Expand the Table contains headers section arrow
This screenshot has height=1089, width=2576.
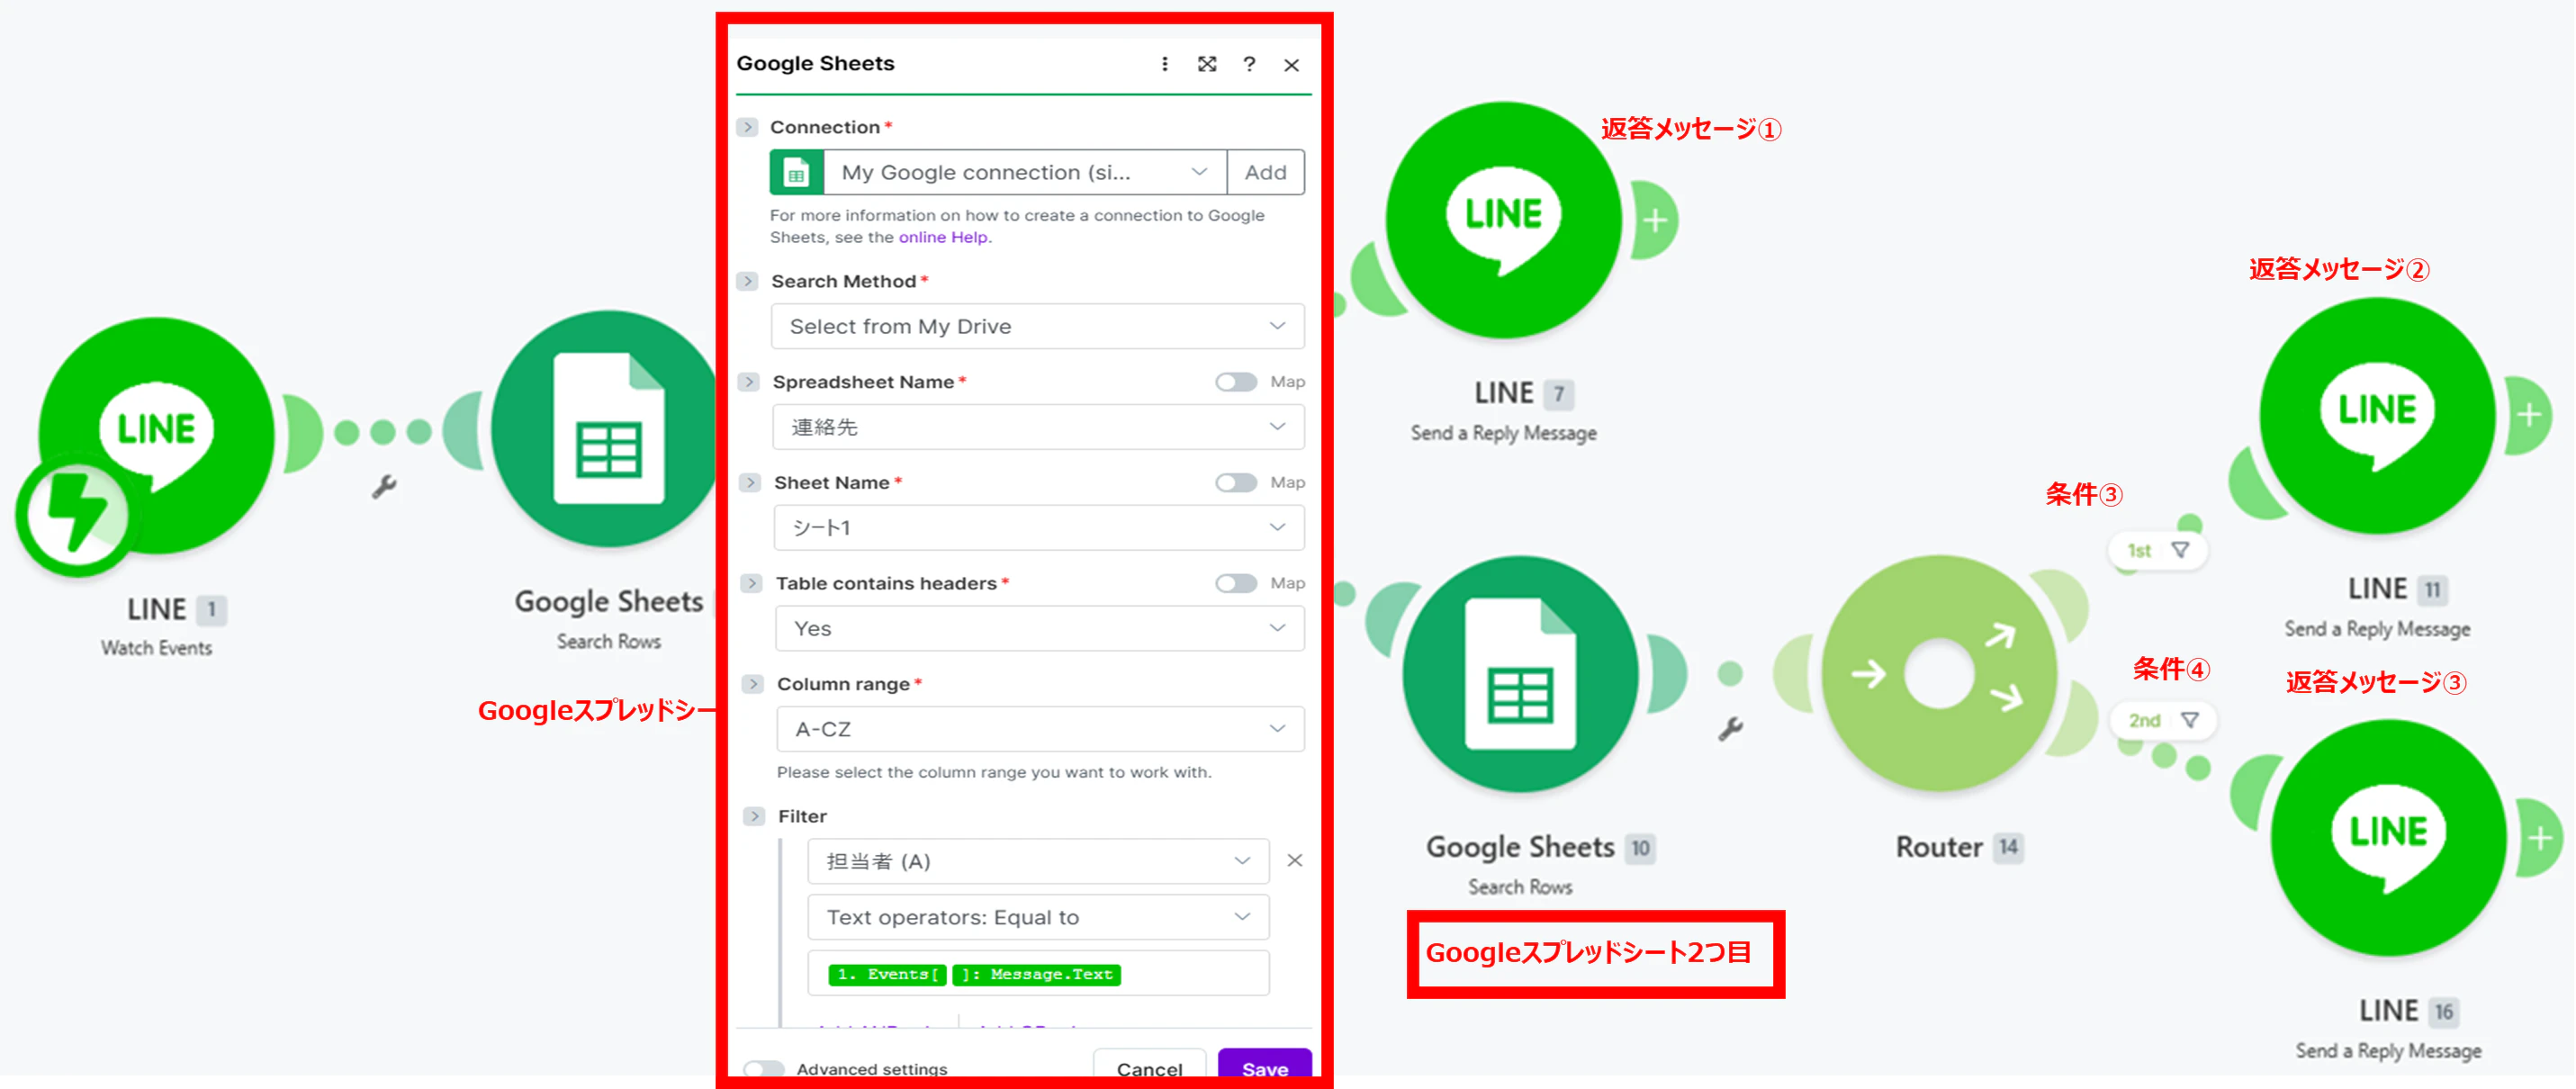point(751,583)
